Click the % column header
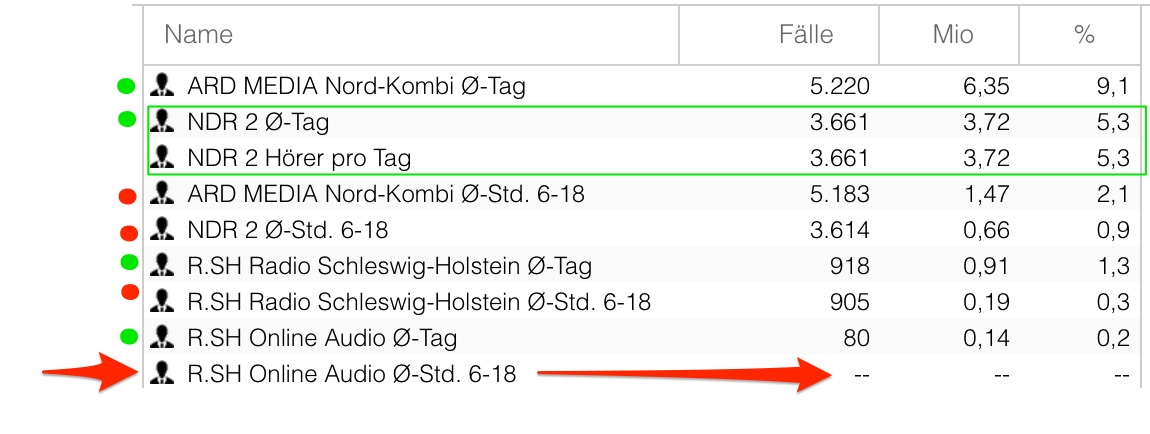This screenshot has height=434, width=1150. coord(1084,35)
